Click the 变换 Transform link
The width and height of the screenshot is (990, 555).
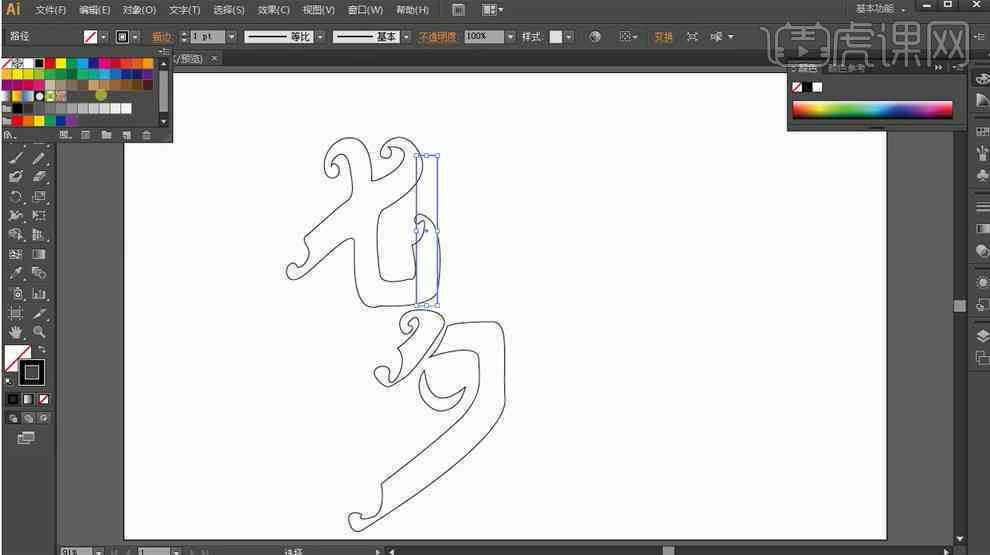pos(663,37)
